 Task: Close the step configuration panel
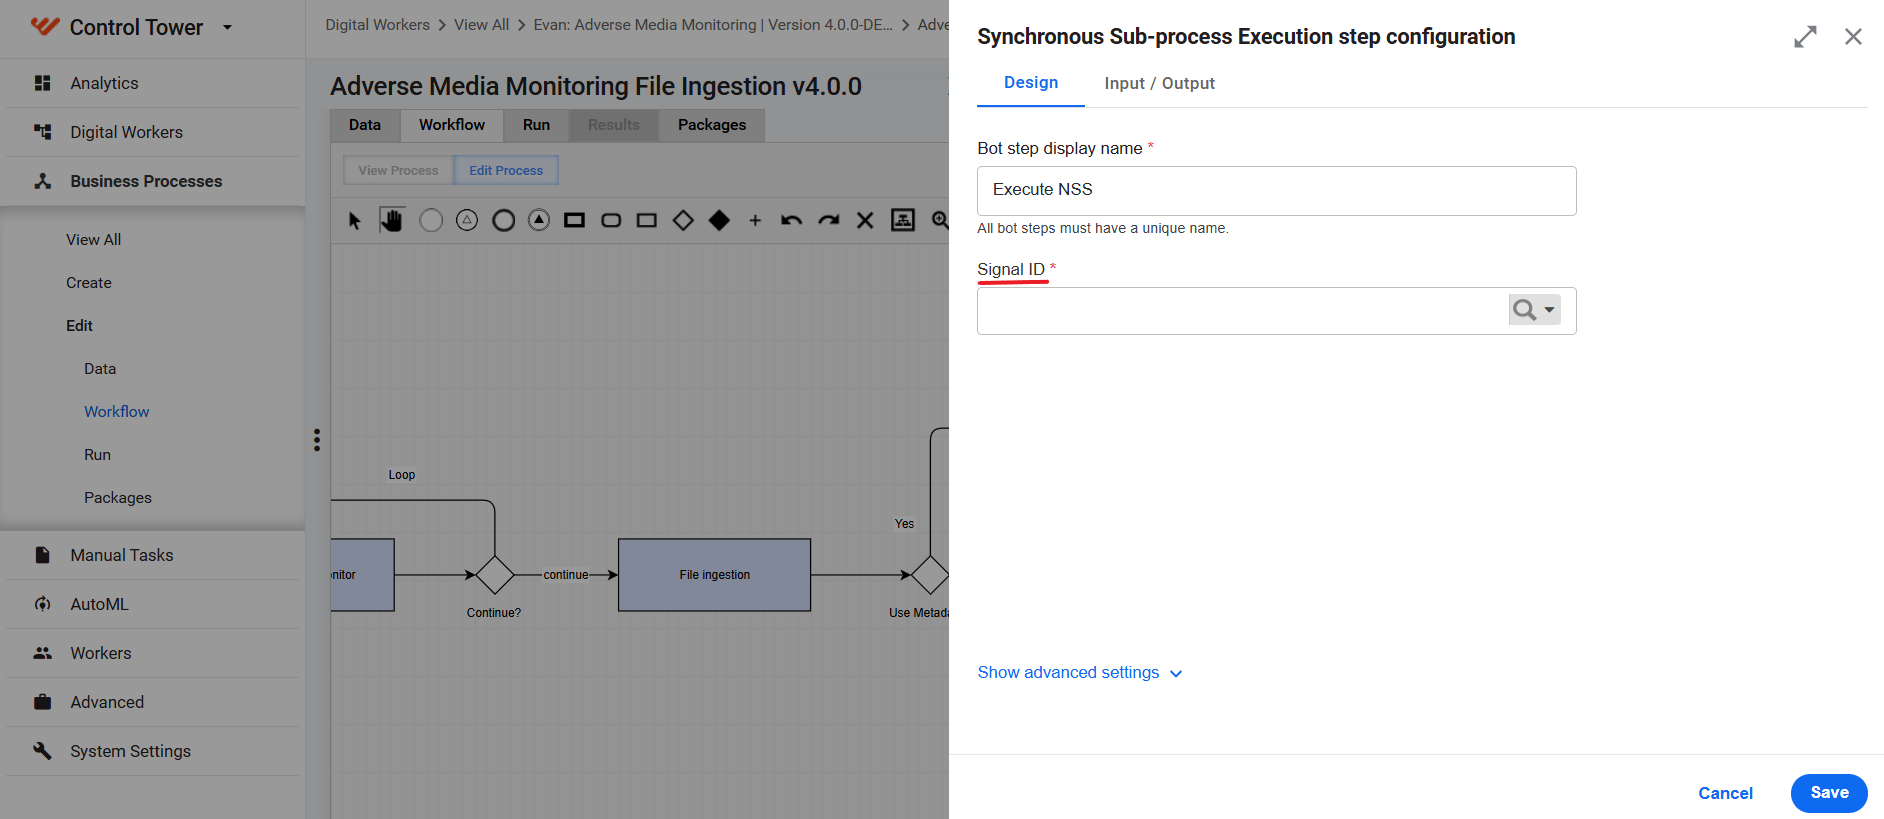tap(1853, 37)
